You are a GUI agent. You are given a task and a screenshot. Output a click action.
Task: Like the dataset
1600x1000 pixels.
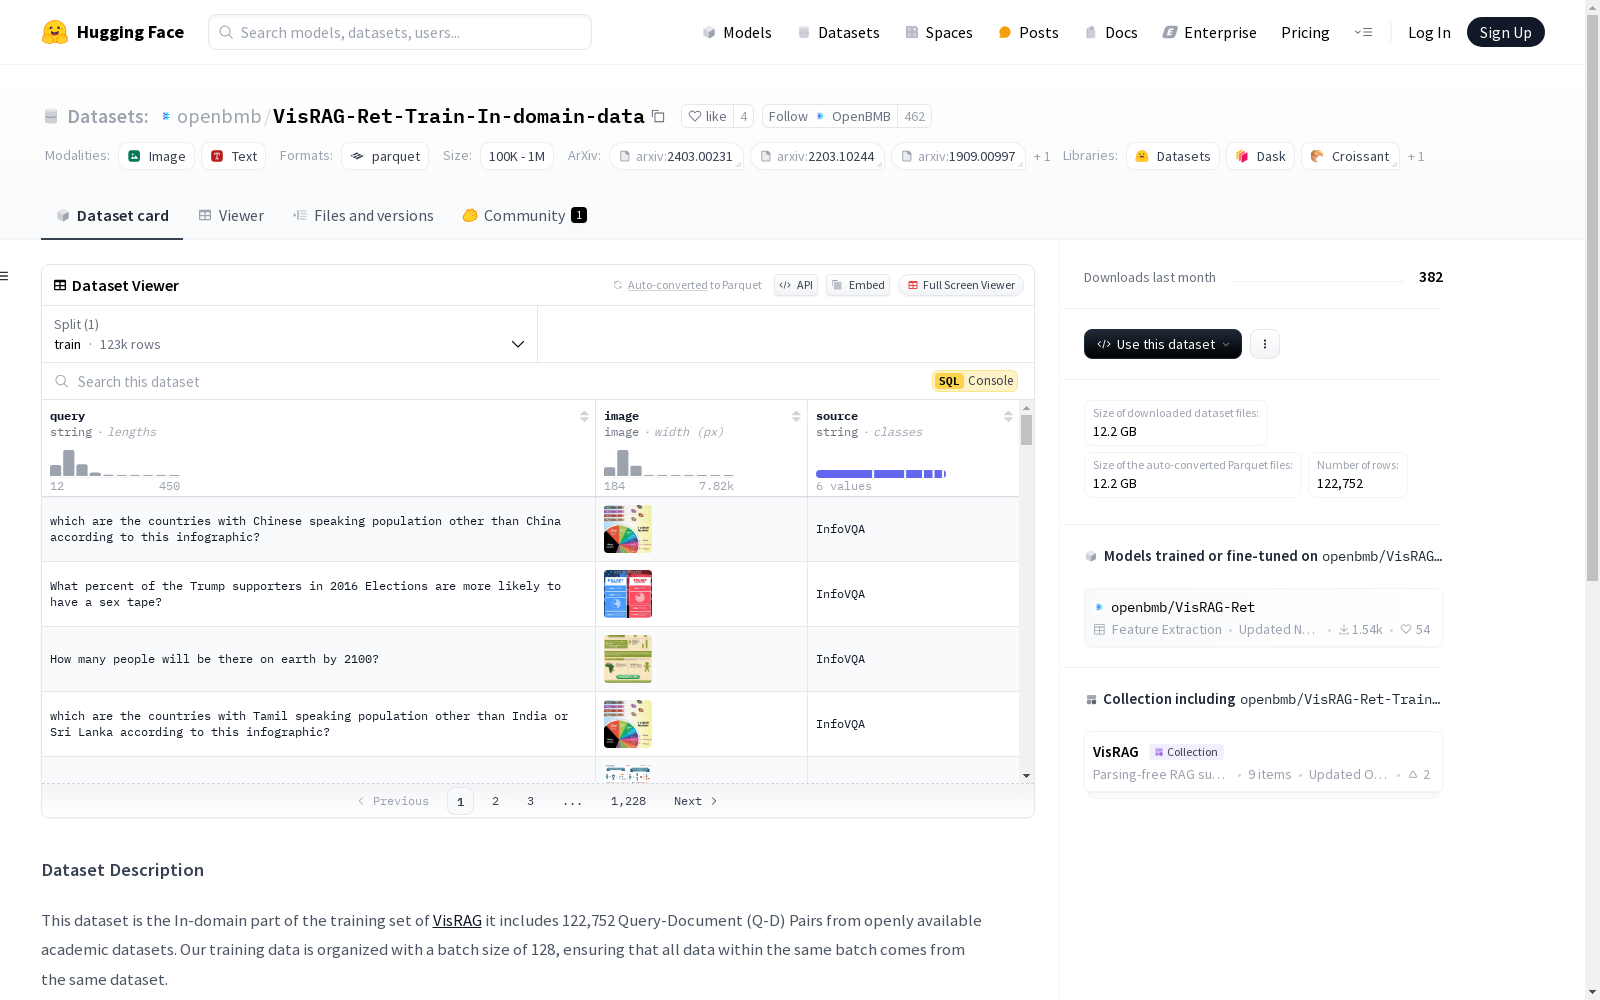coord(707,116)
